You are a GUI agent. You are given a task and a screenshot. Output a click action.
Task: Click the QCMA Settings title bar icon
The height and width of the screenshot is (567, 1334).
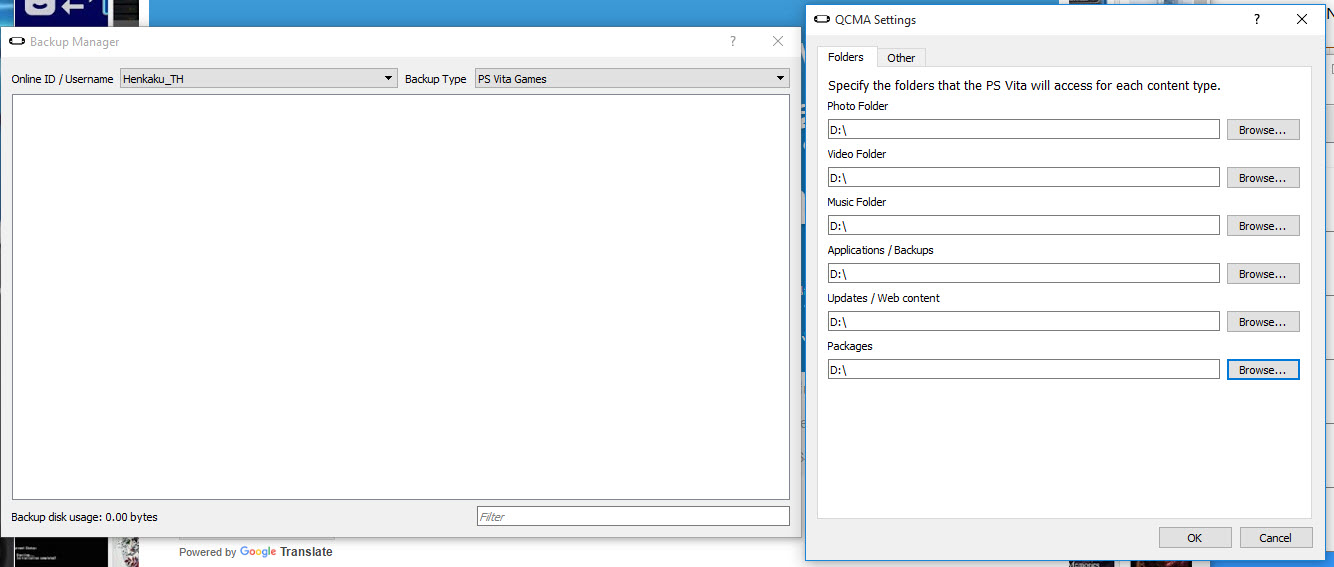[x=822, y=19]
